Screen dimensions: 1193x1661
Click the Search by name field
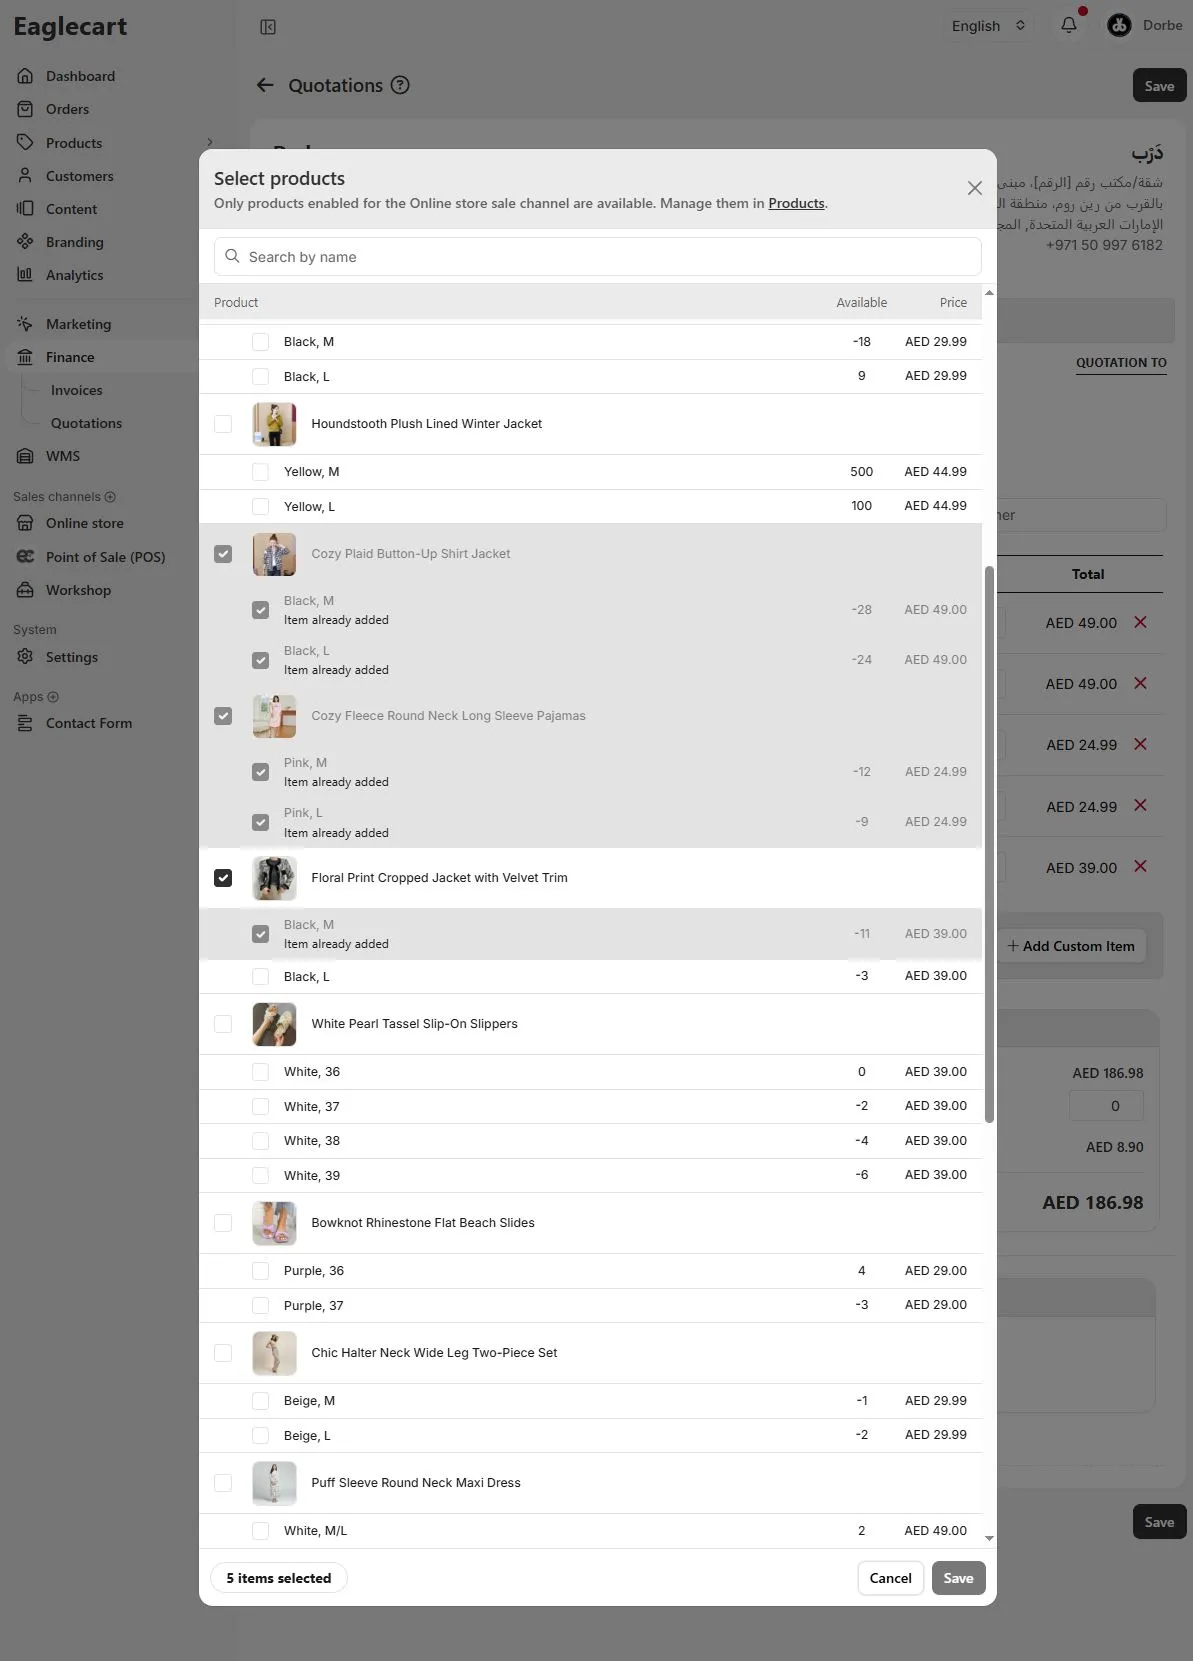tap(598, 257)
